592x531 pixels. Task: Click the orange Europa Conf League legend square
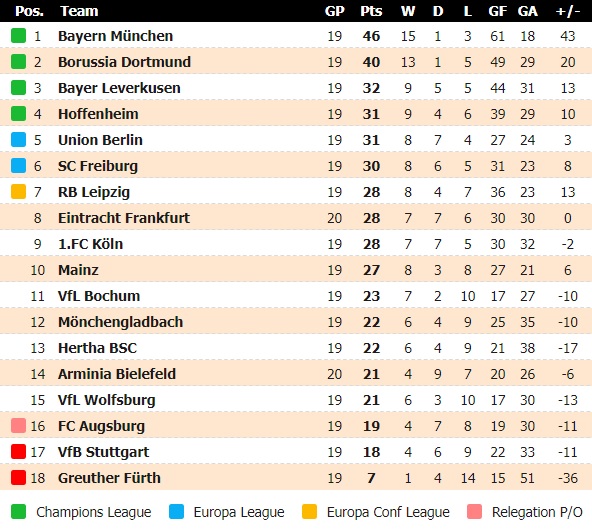(309, 512)
